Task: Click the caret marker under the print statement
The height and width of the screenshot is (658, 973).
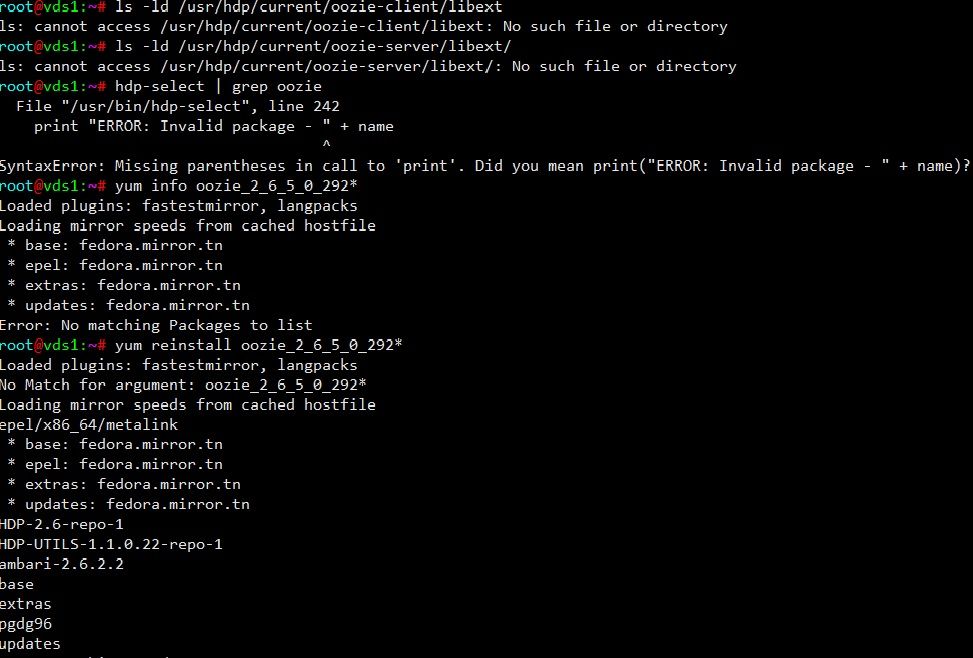Action: (326, 146)
